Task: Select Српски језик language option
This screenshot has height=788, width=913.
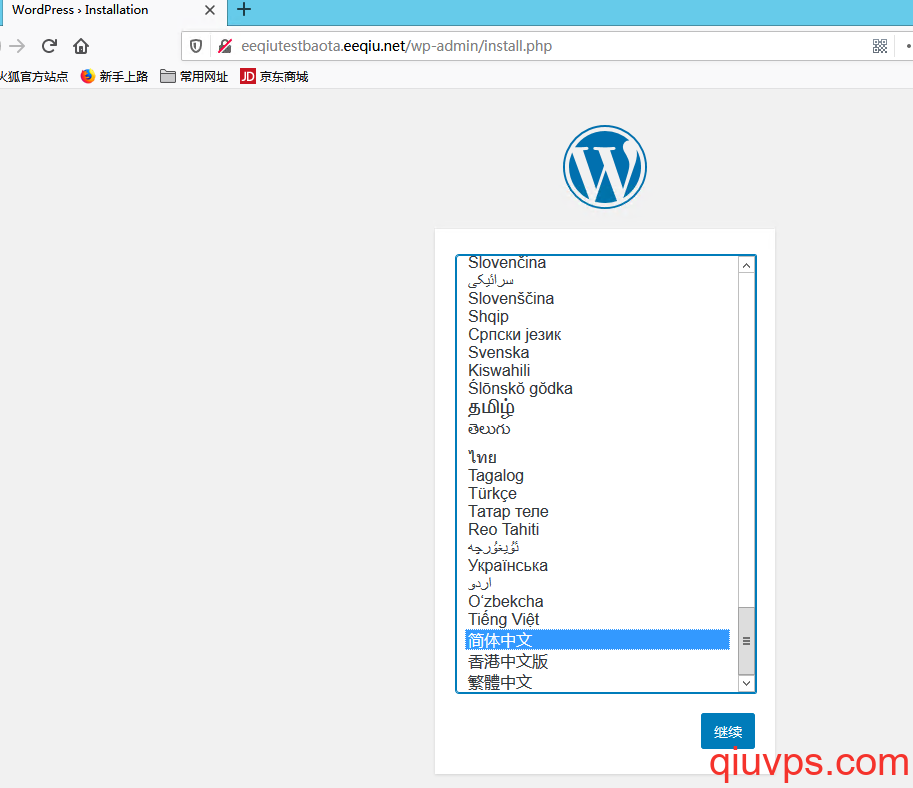Action: [x=597, y=334]
